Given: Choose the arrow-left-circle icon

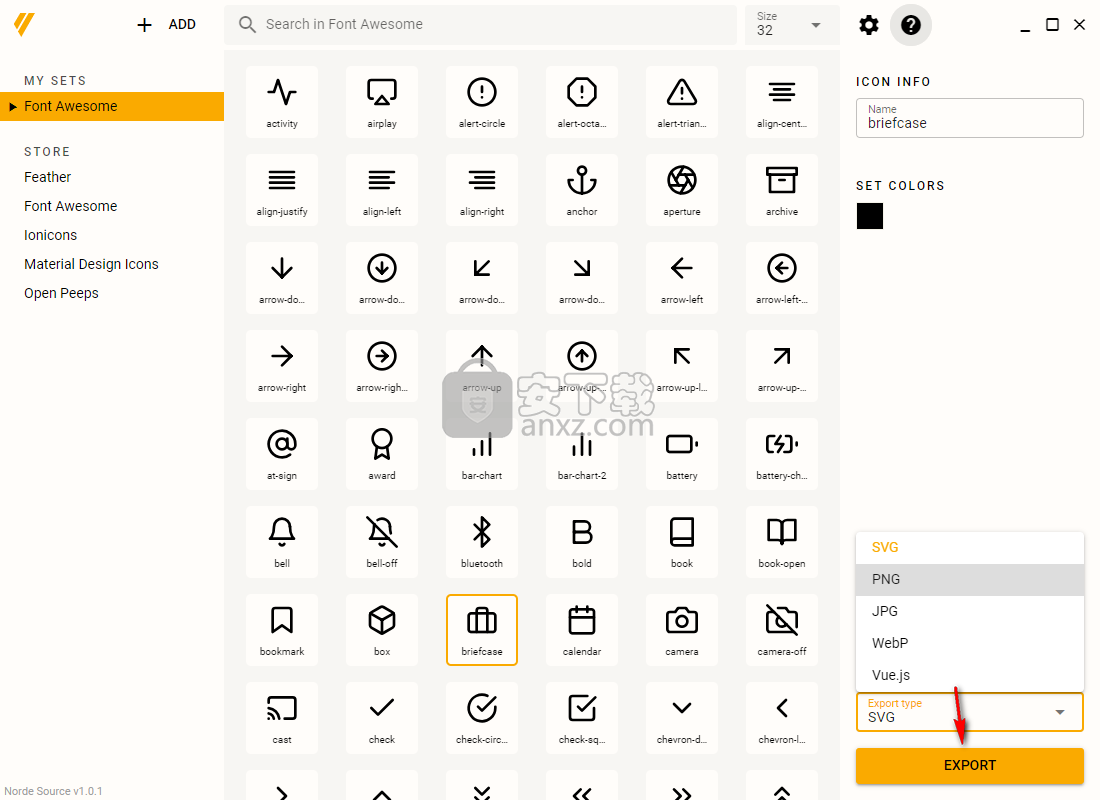Looking at the screenshot, I should coord(782,279).
